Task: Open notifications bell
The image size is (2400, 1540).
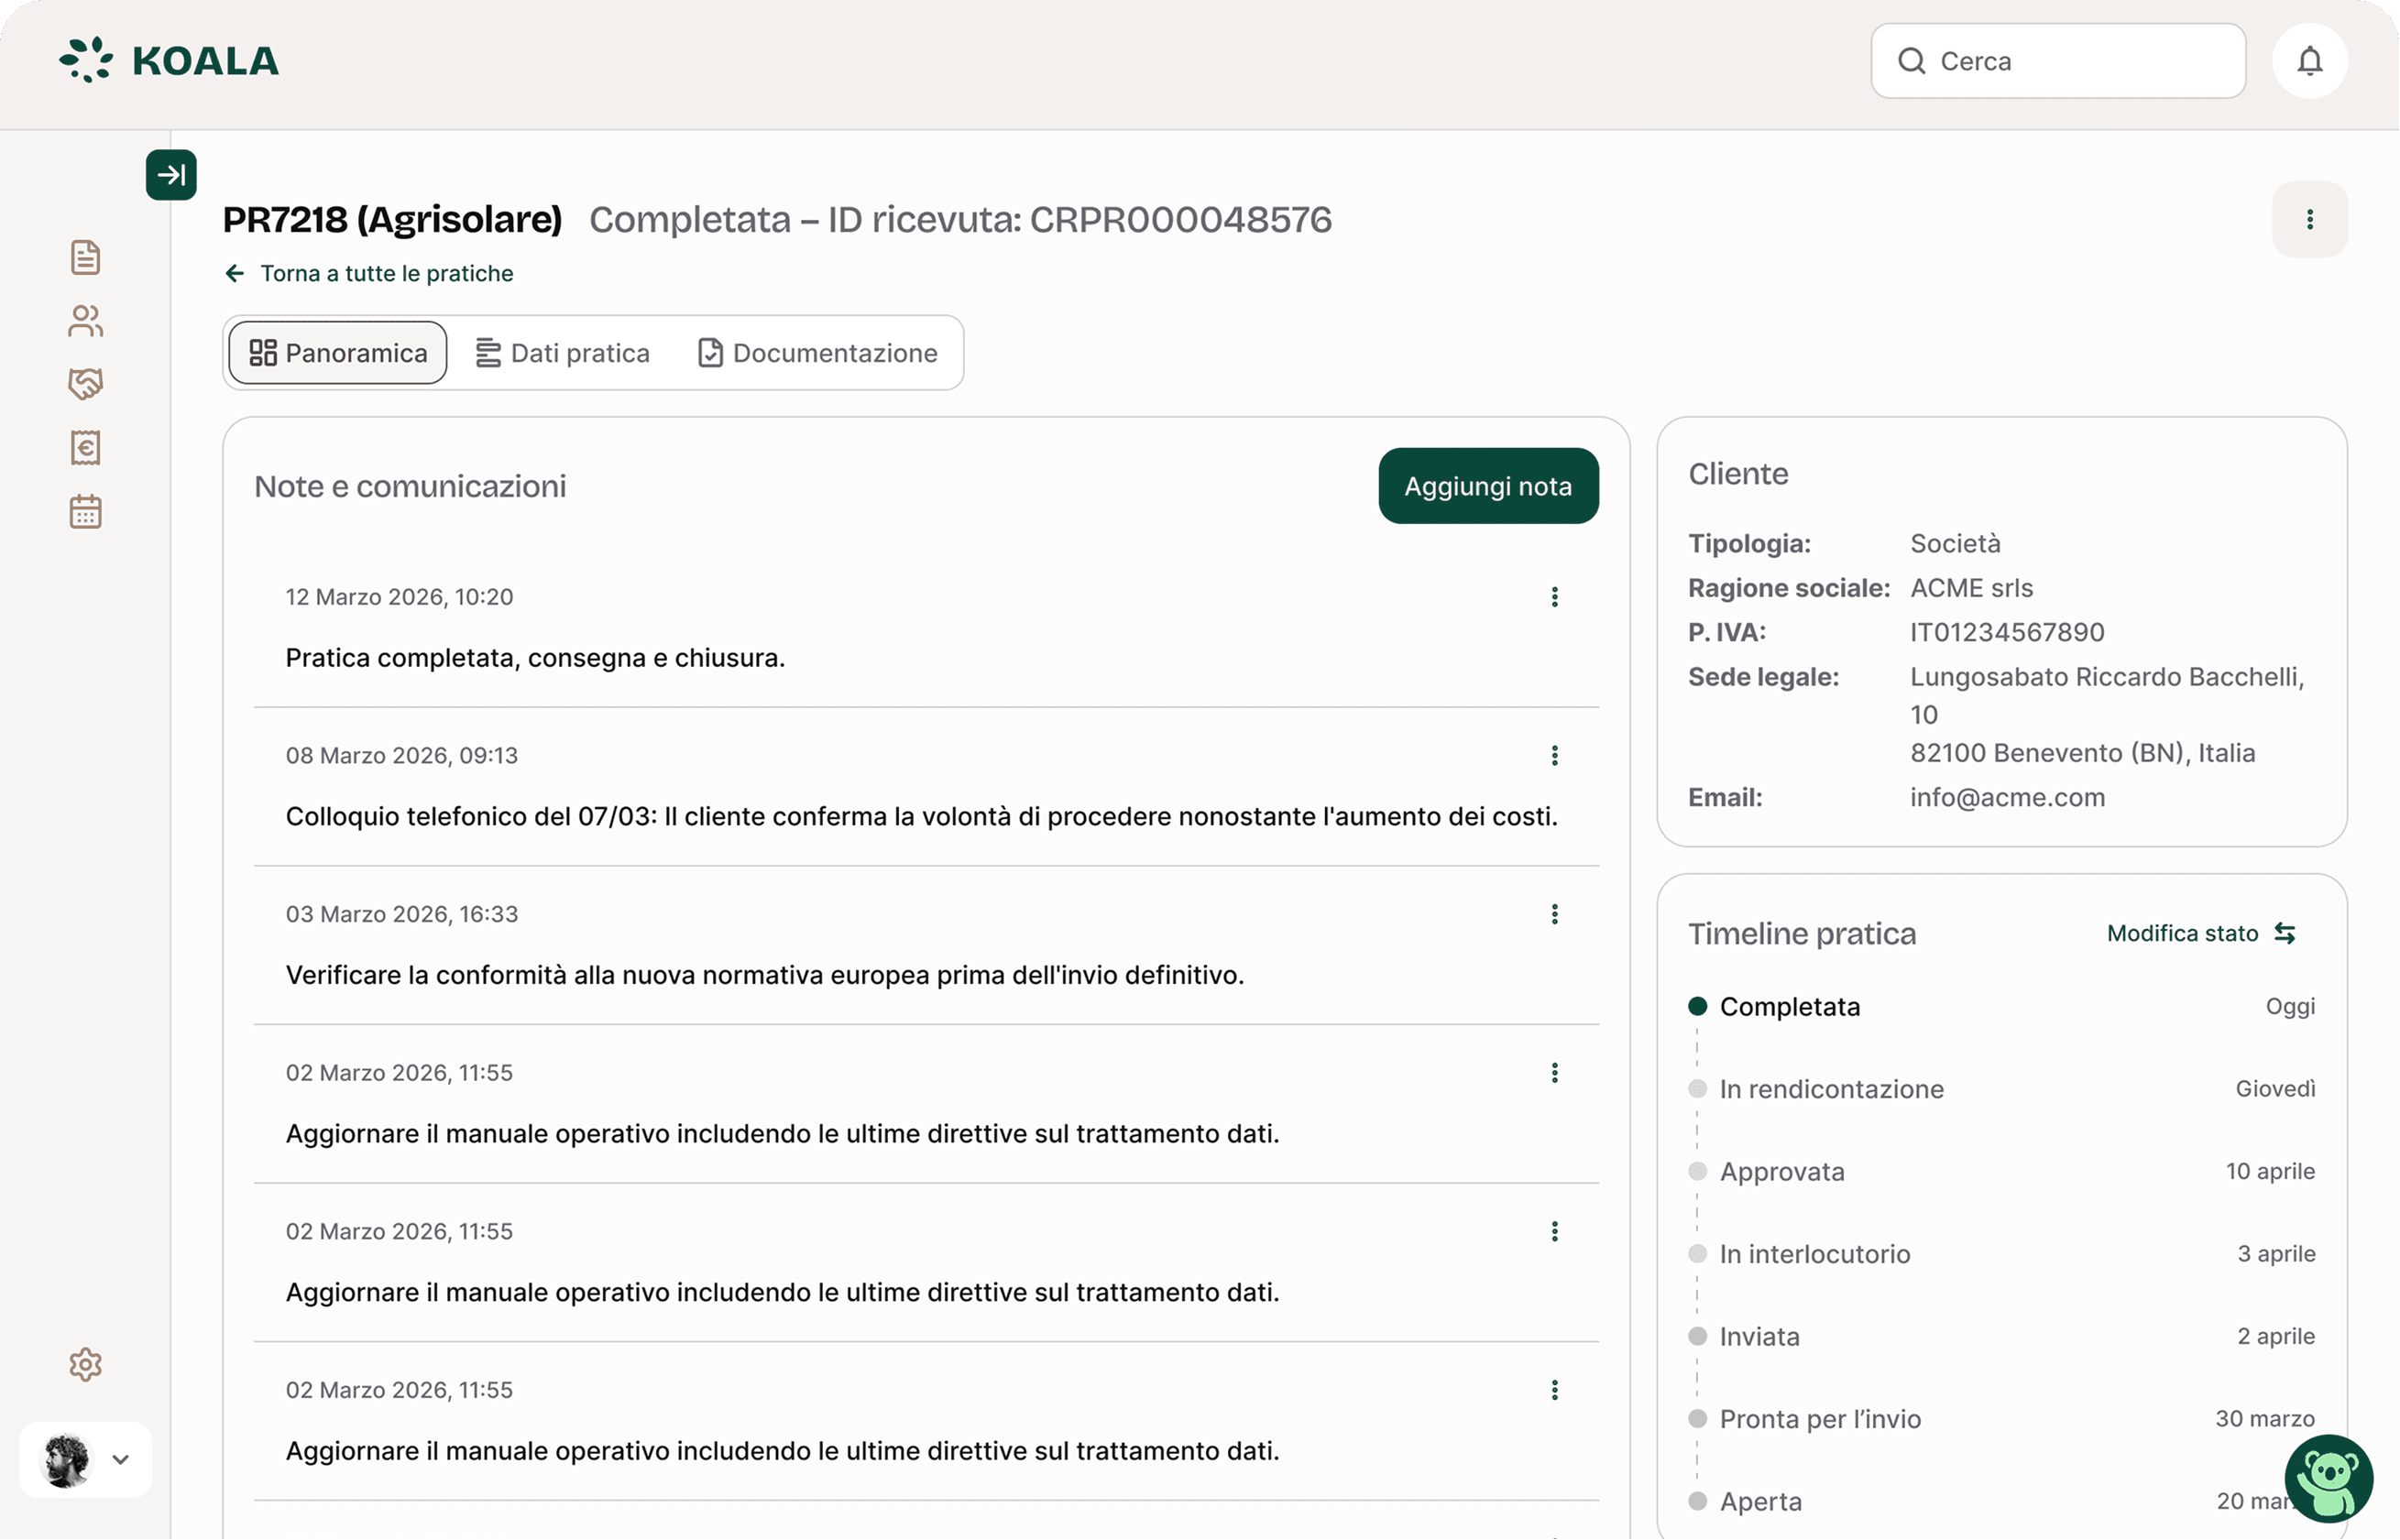Action: pos(2309,61)
